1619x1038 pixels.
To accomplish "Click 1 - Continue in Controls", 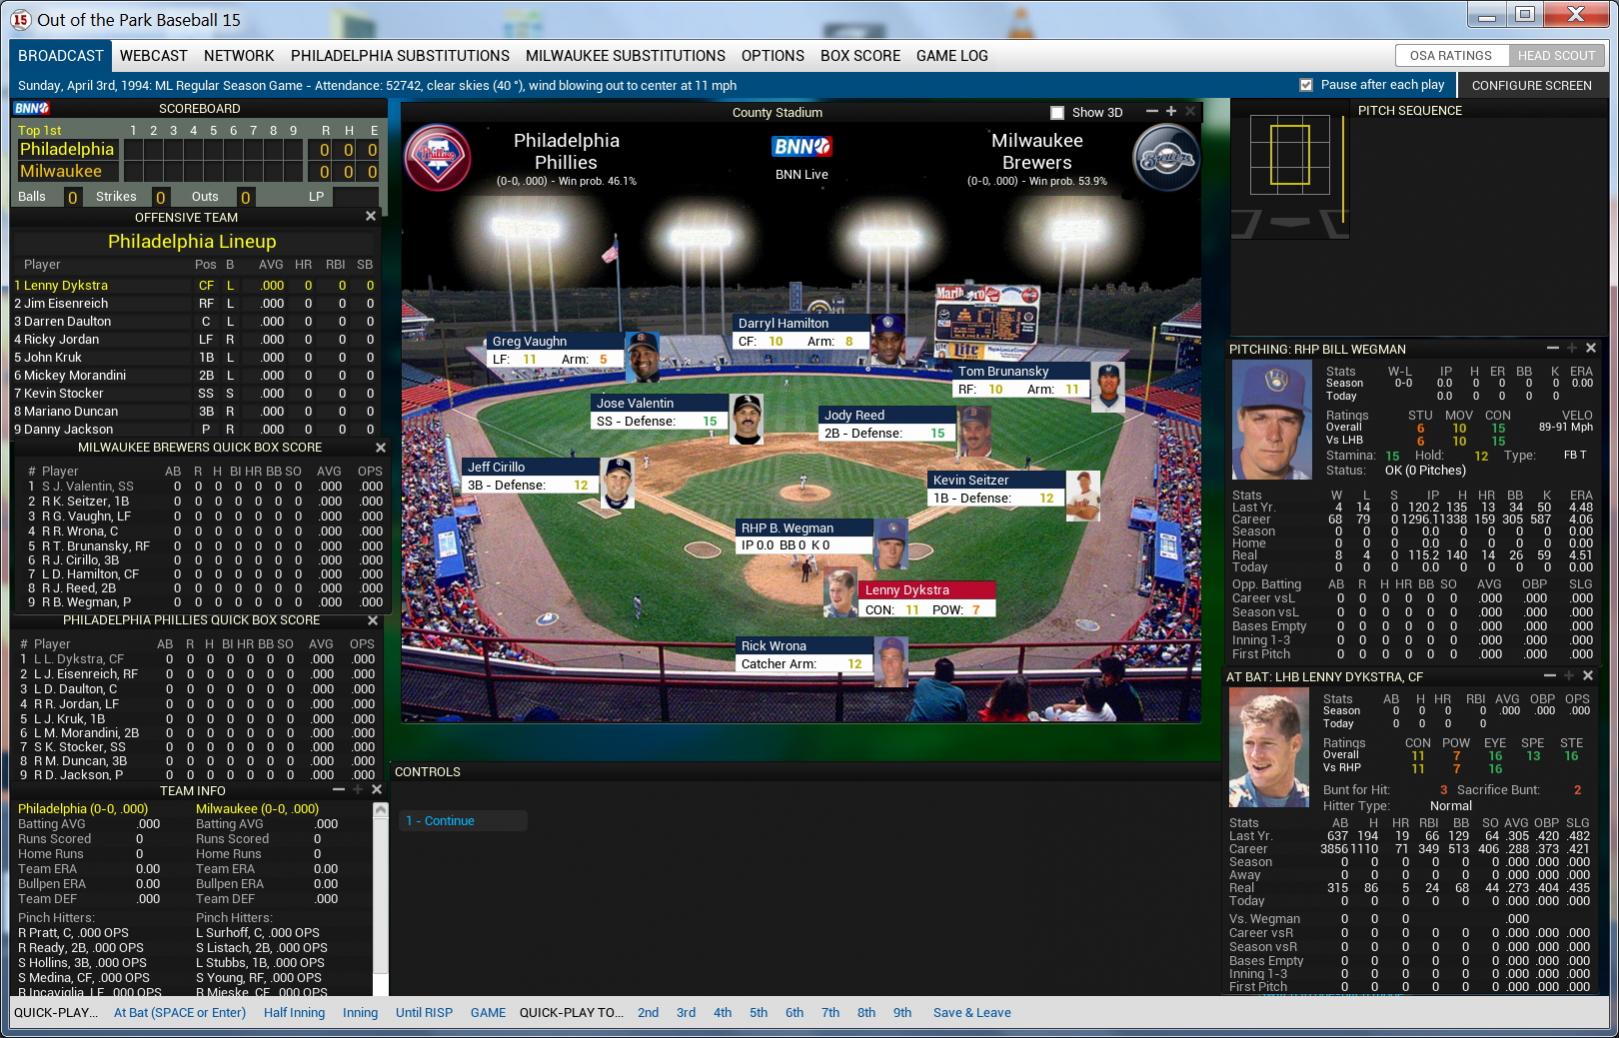I will [463, 821].
